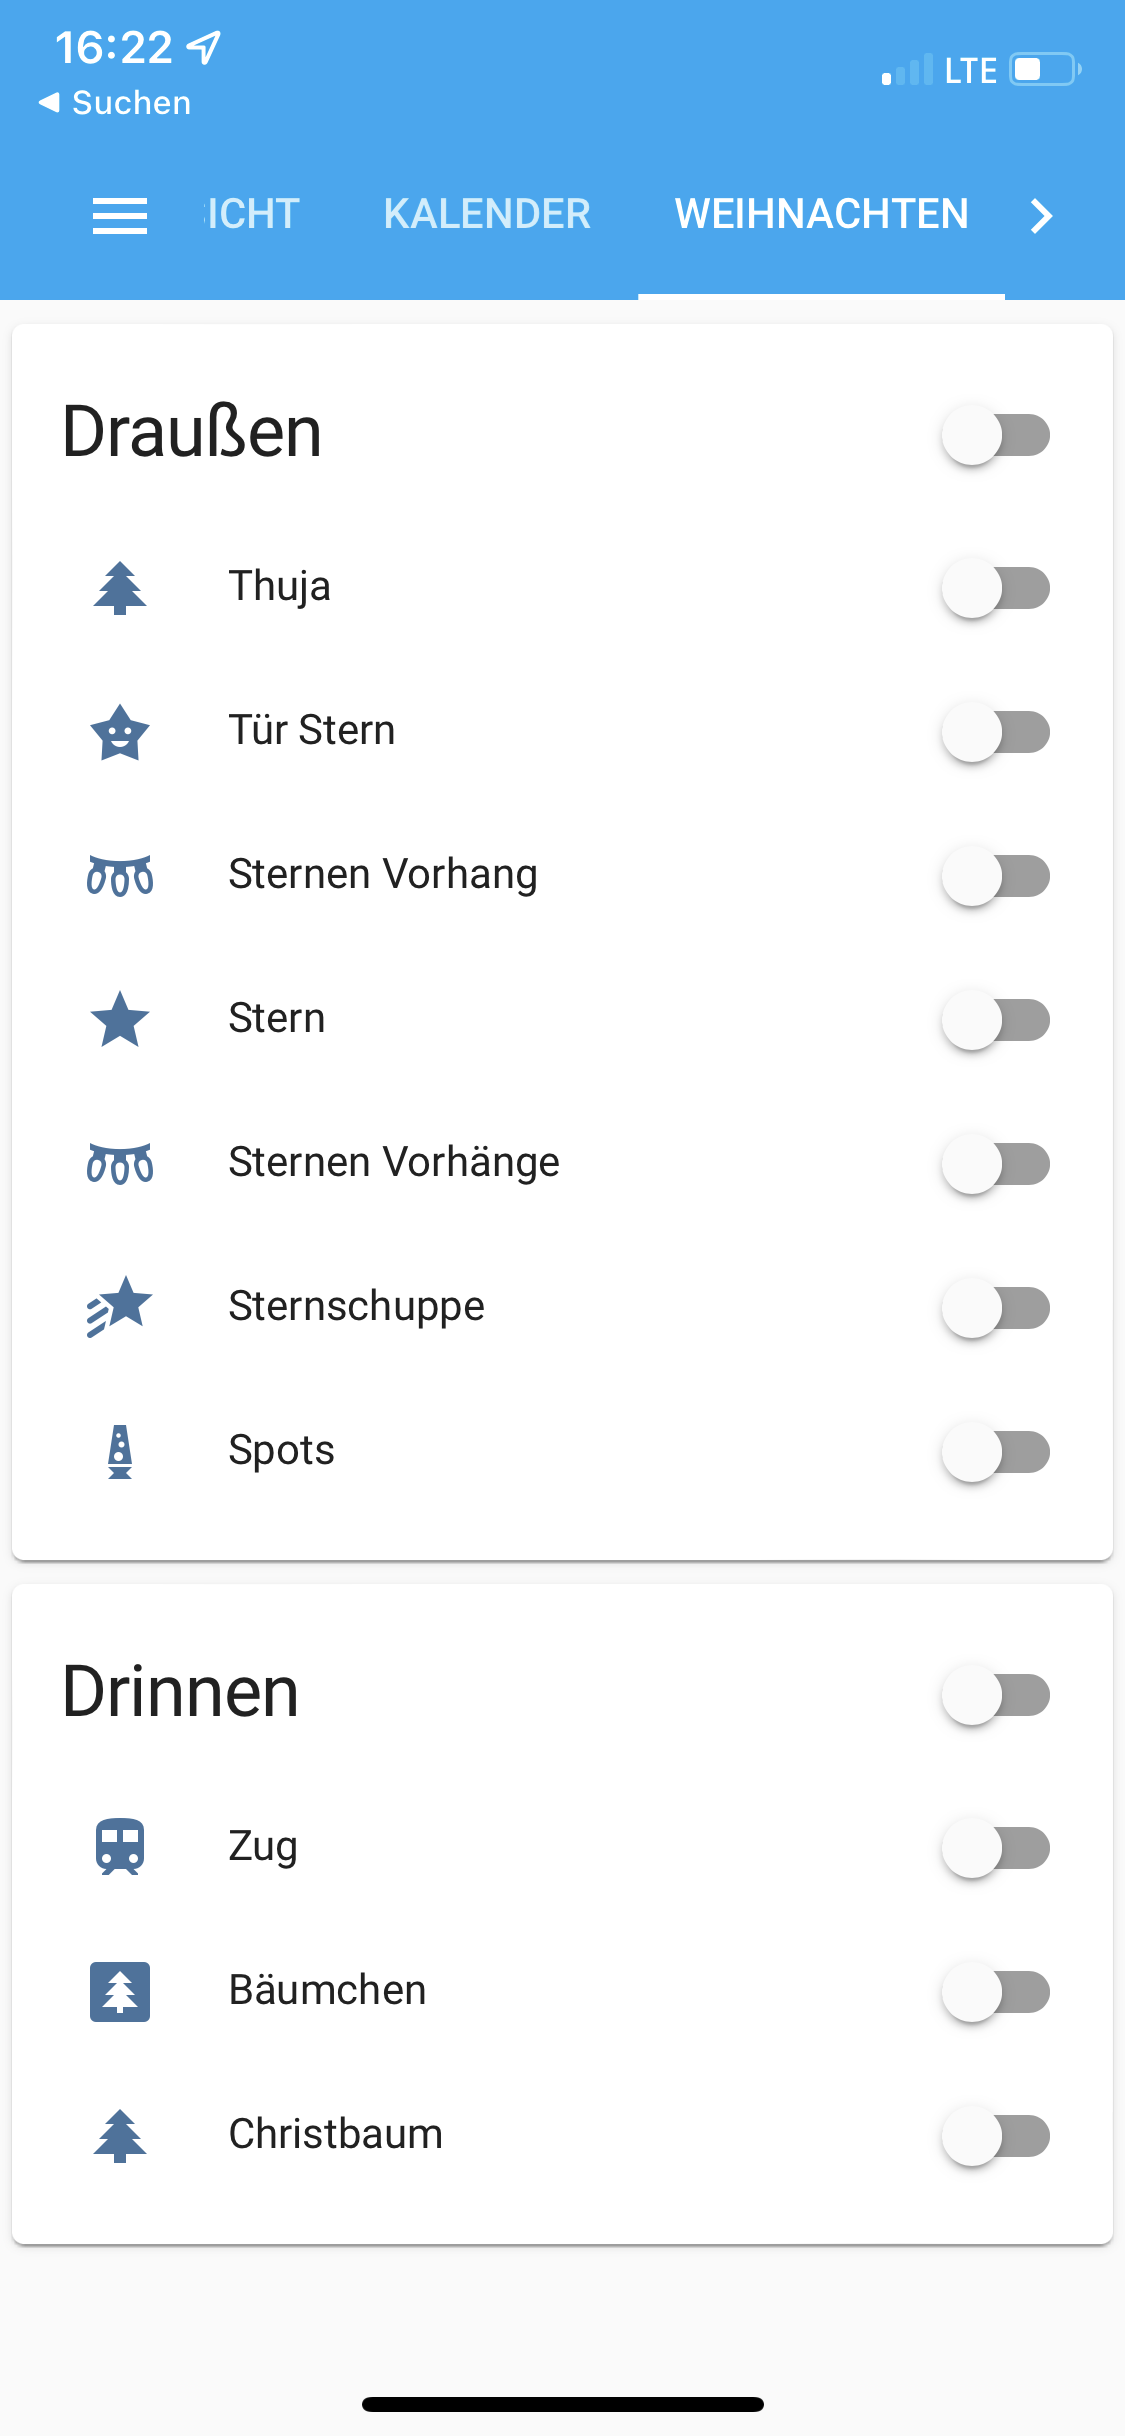Click the Tür Stern star-face icon
The width and height of the screenshot is (1125, 2436).
120,732
